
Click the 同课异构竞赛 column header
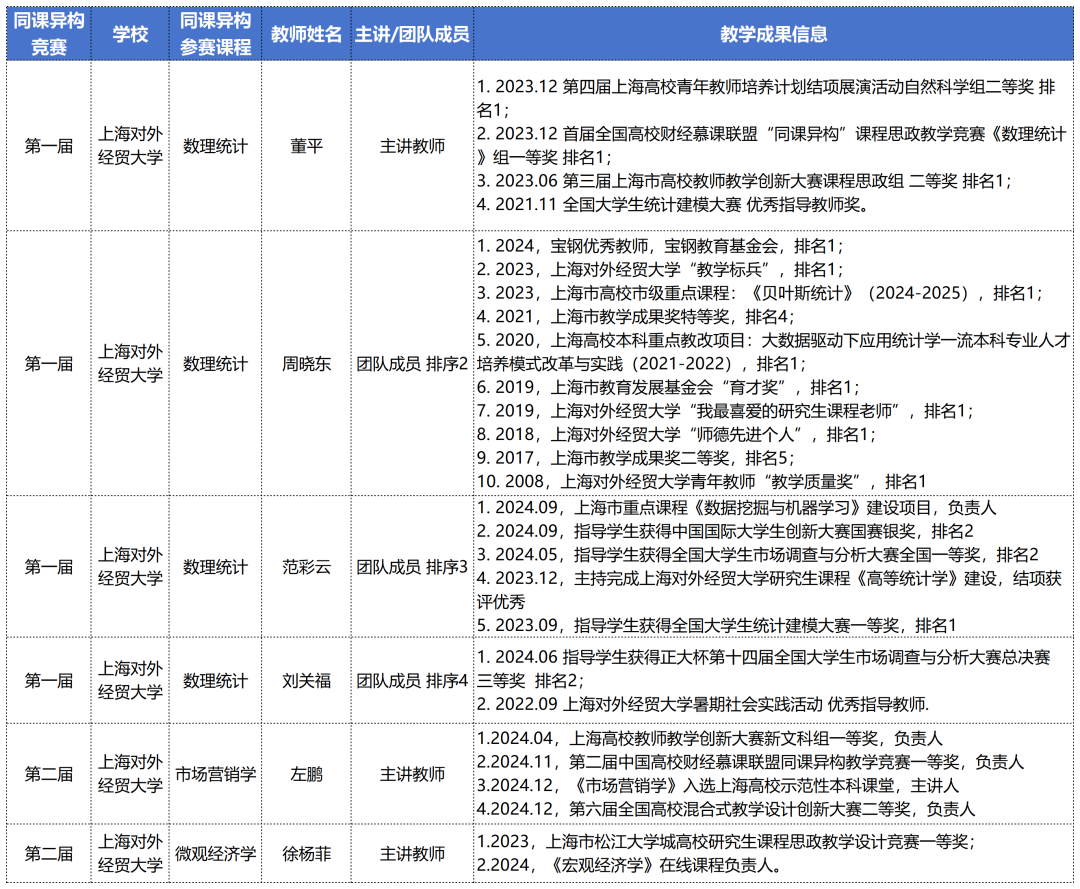pyautogui.click(x=49, y=34)
